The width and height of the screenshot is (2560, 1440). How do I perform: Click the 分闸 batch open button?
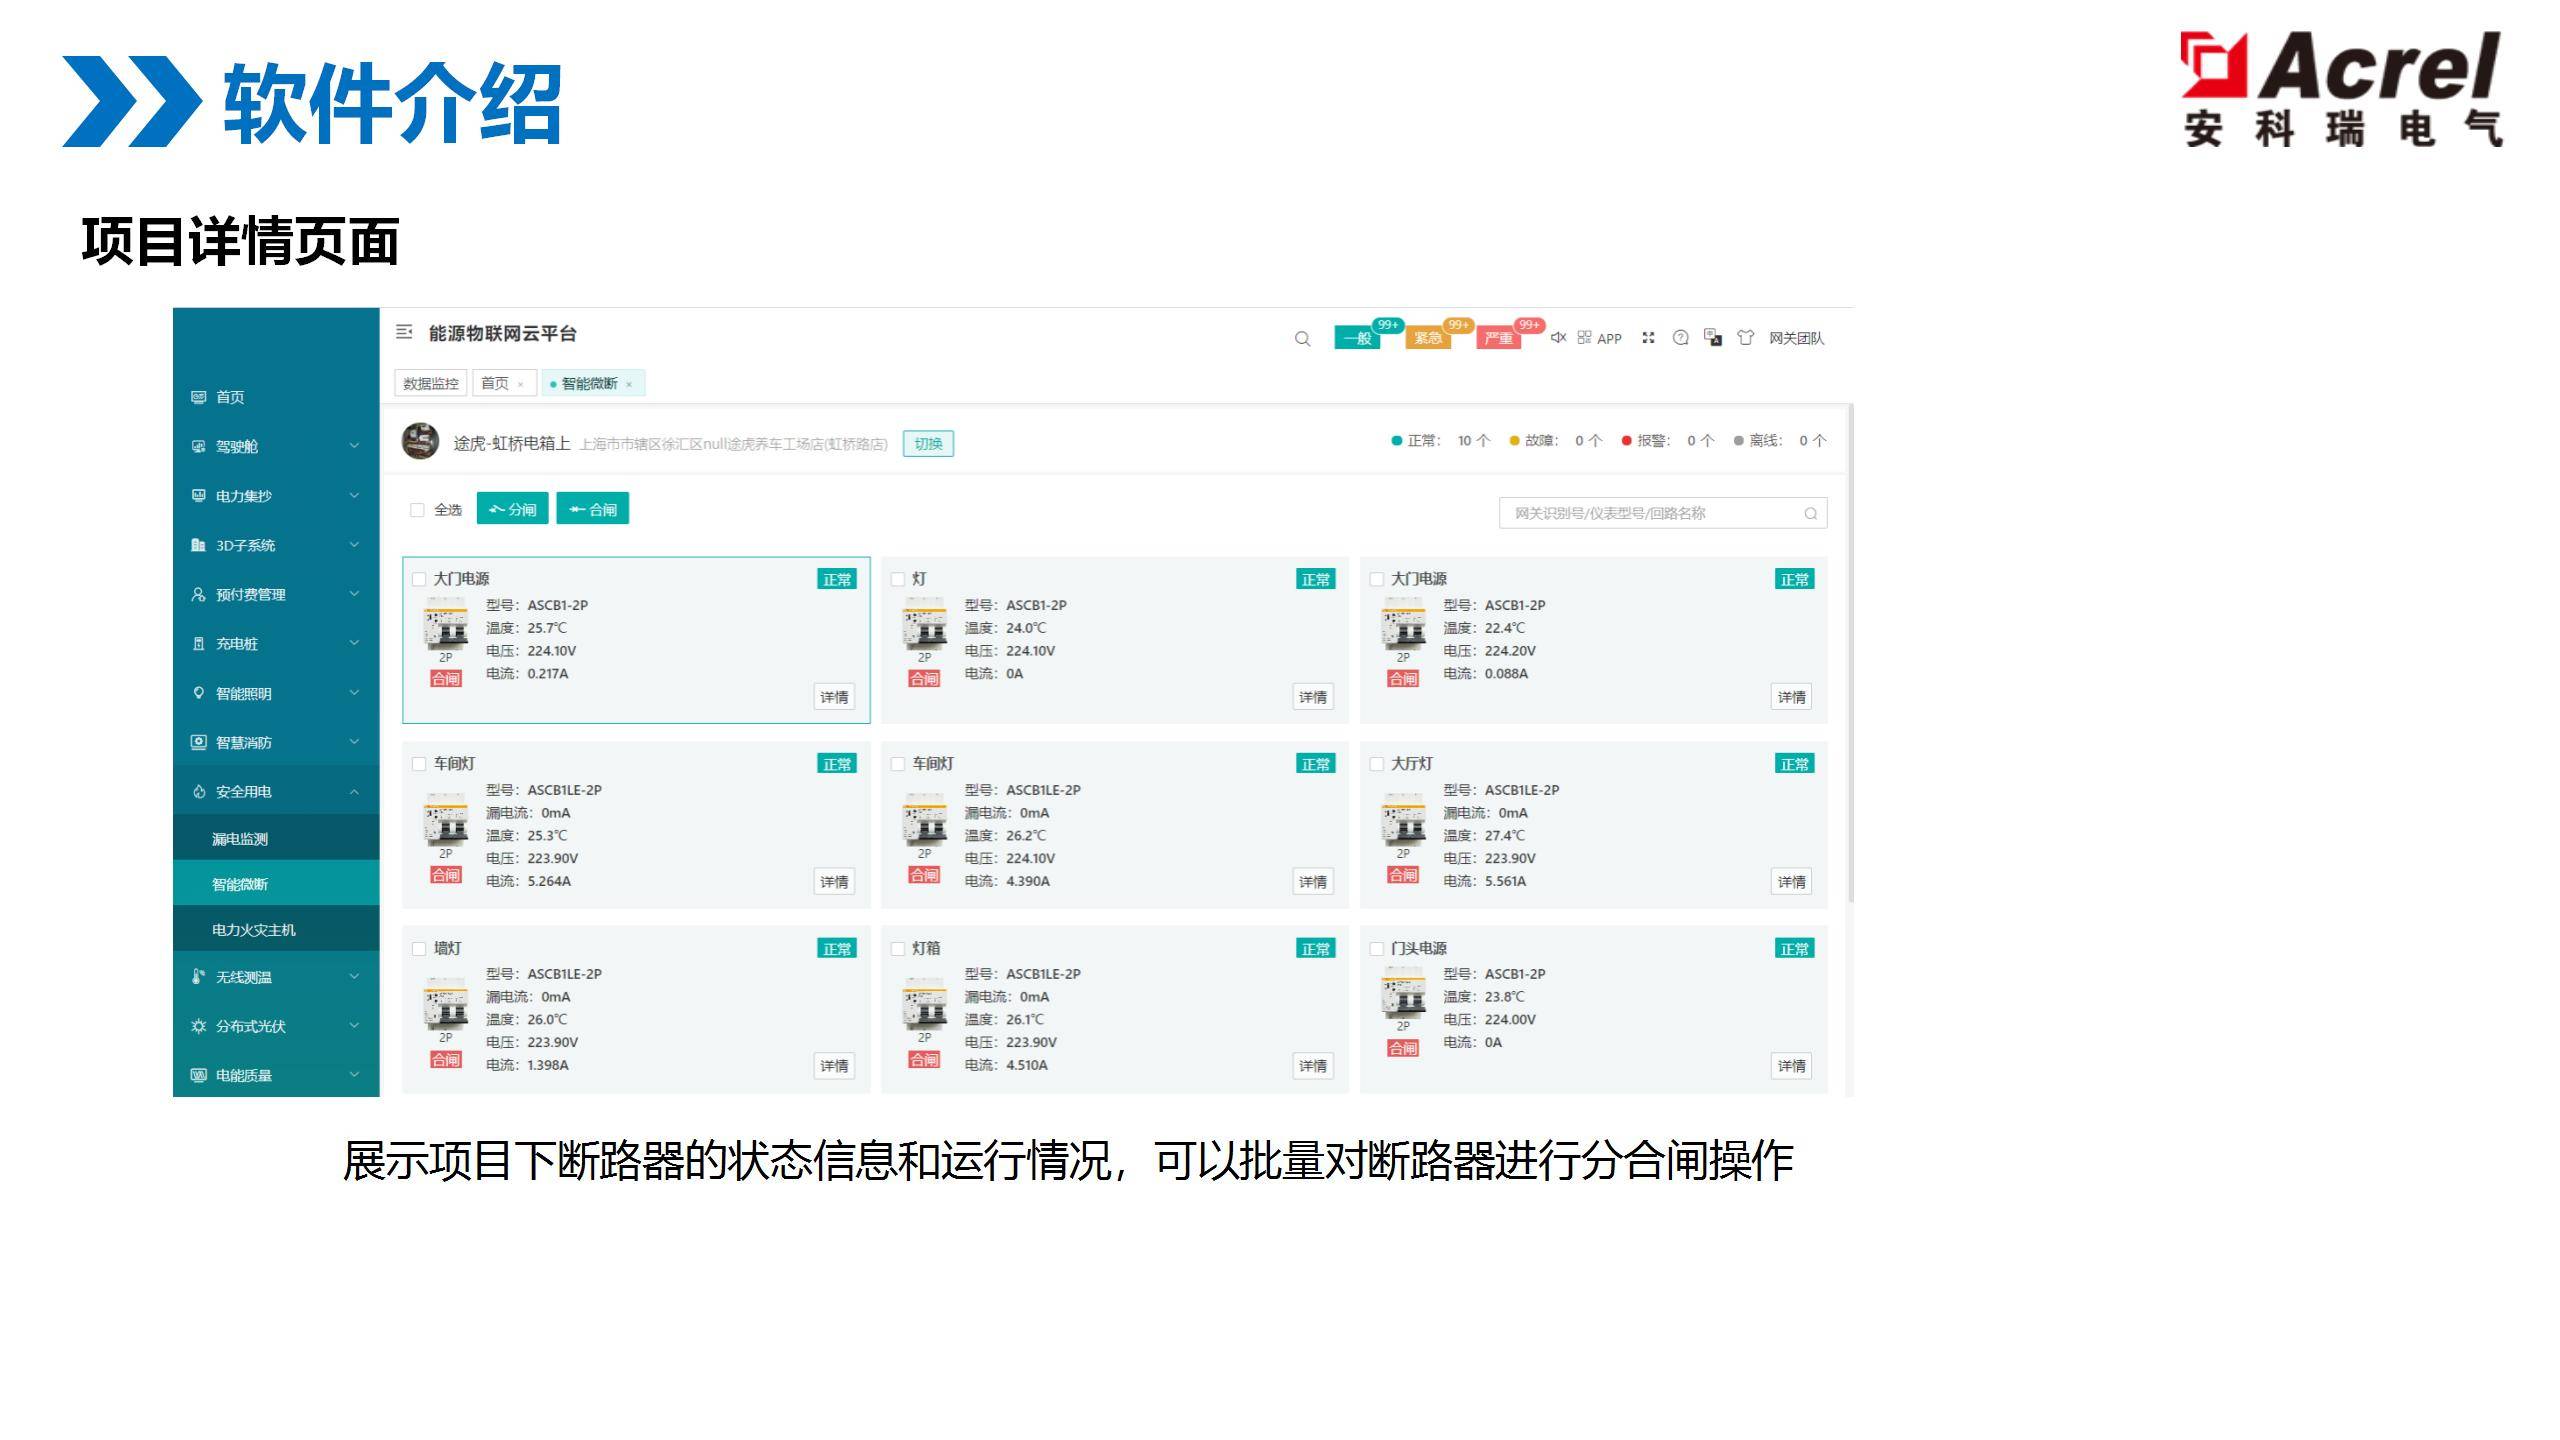[512, 510]
